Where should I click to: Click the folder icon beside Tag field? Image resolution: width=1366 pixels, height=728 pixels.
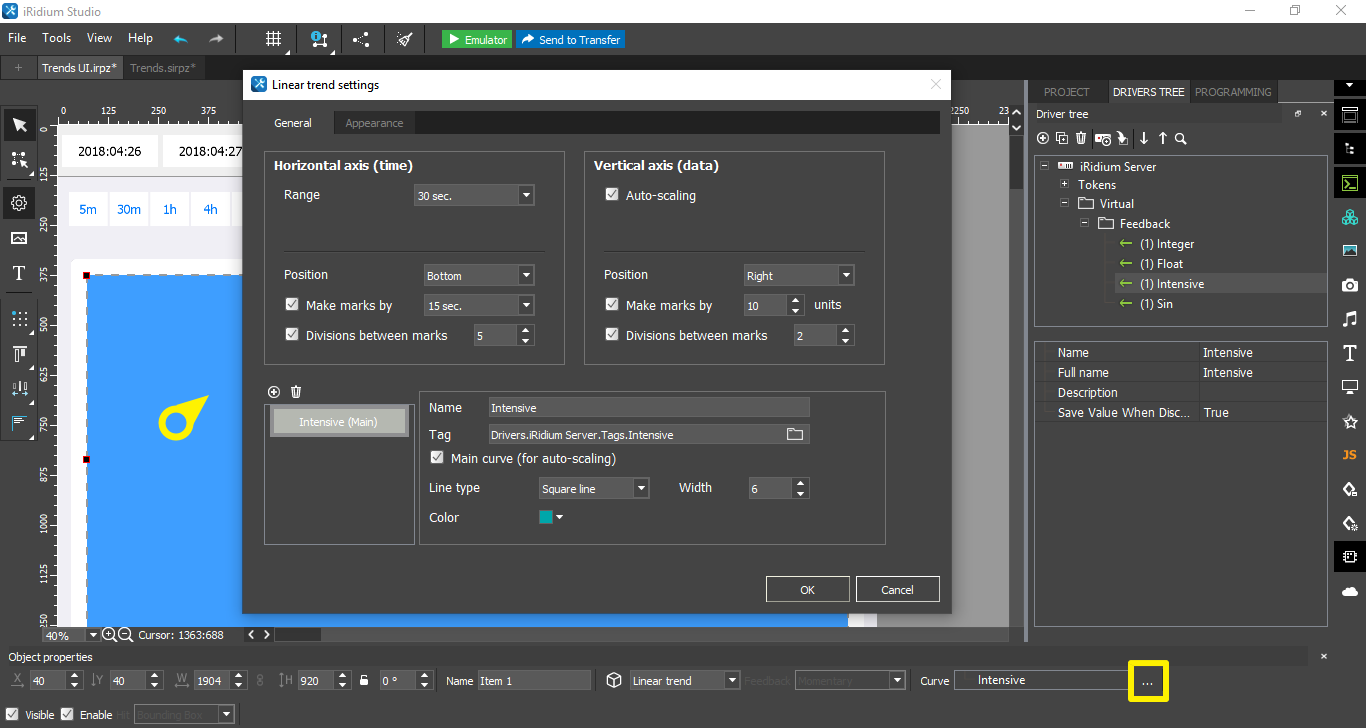coord(795,434)
